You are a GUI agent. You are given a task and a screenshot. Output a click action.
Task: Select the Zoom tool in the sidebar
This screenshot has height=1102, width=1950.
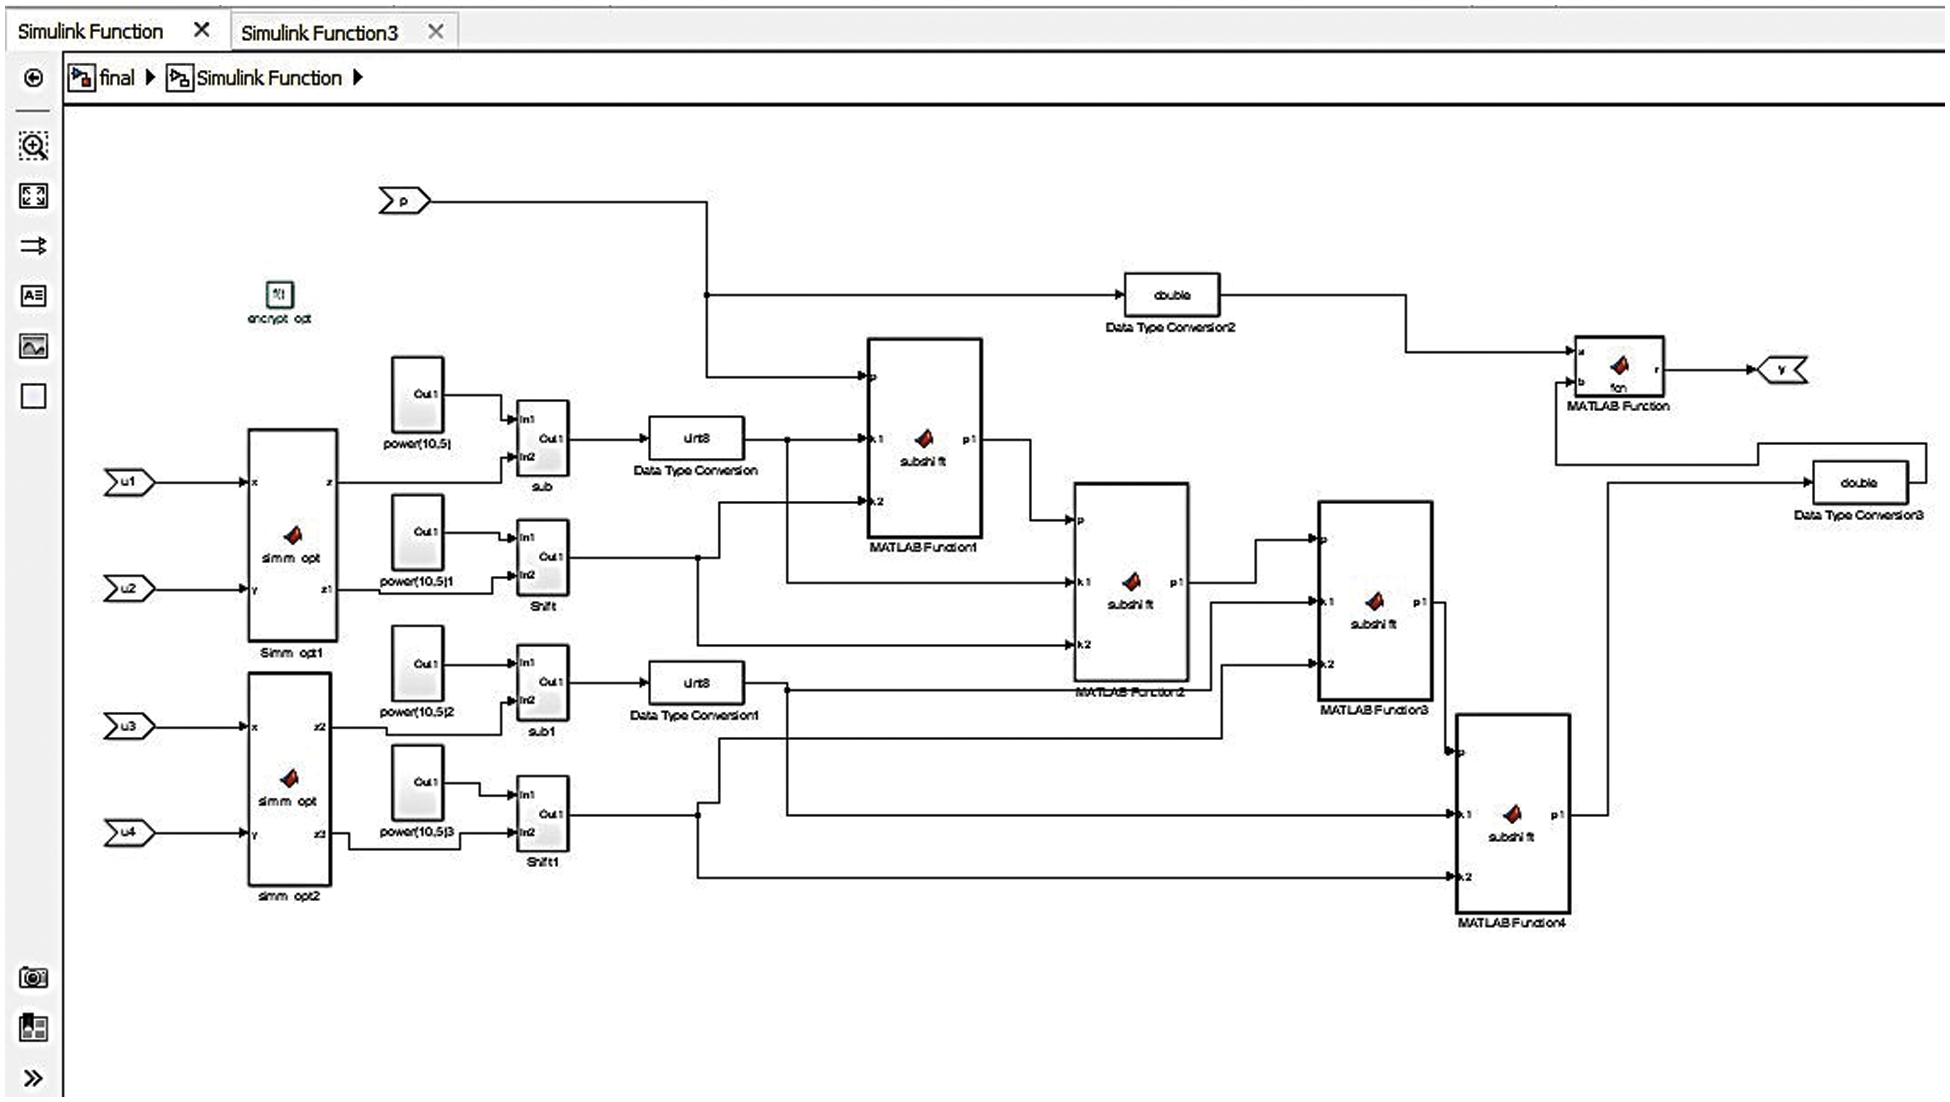pyautogui.click(x=34, y=145)
